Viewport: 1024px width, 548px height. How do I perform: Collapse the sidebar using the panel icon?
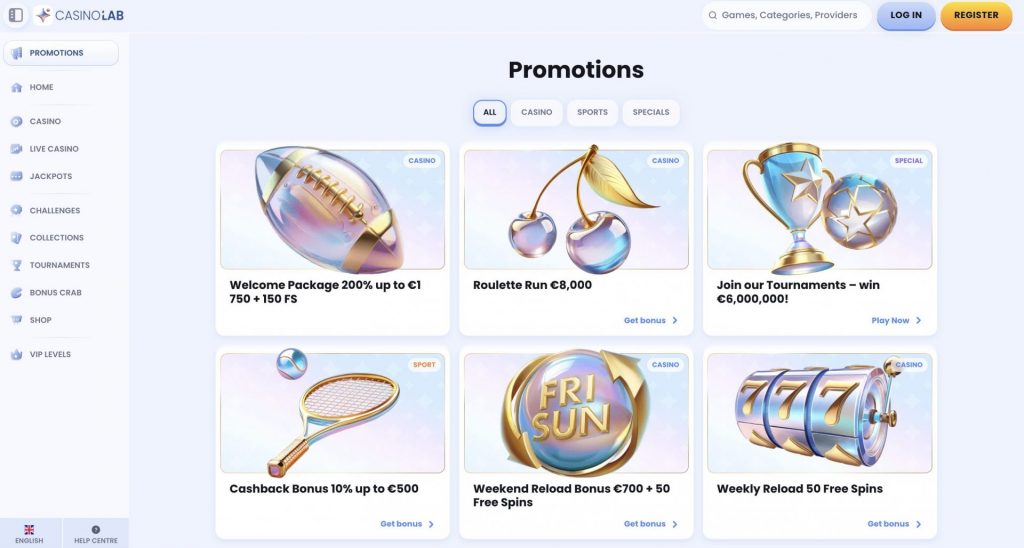16,15
